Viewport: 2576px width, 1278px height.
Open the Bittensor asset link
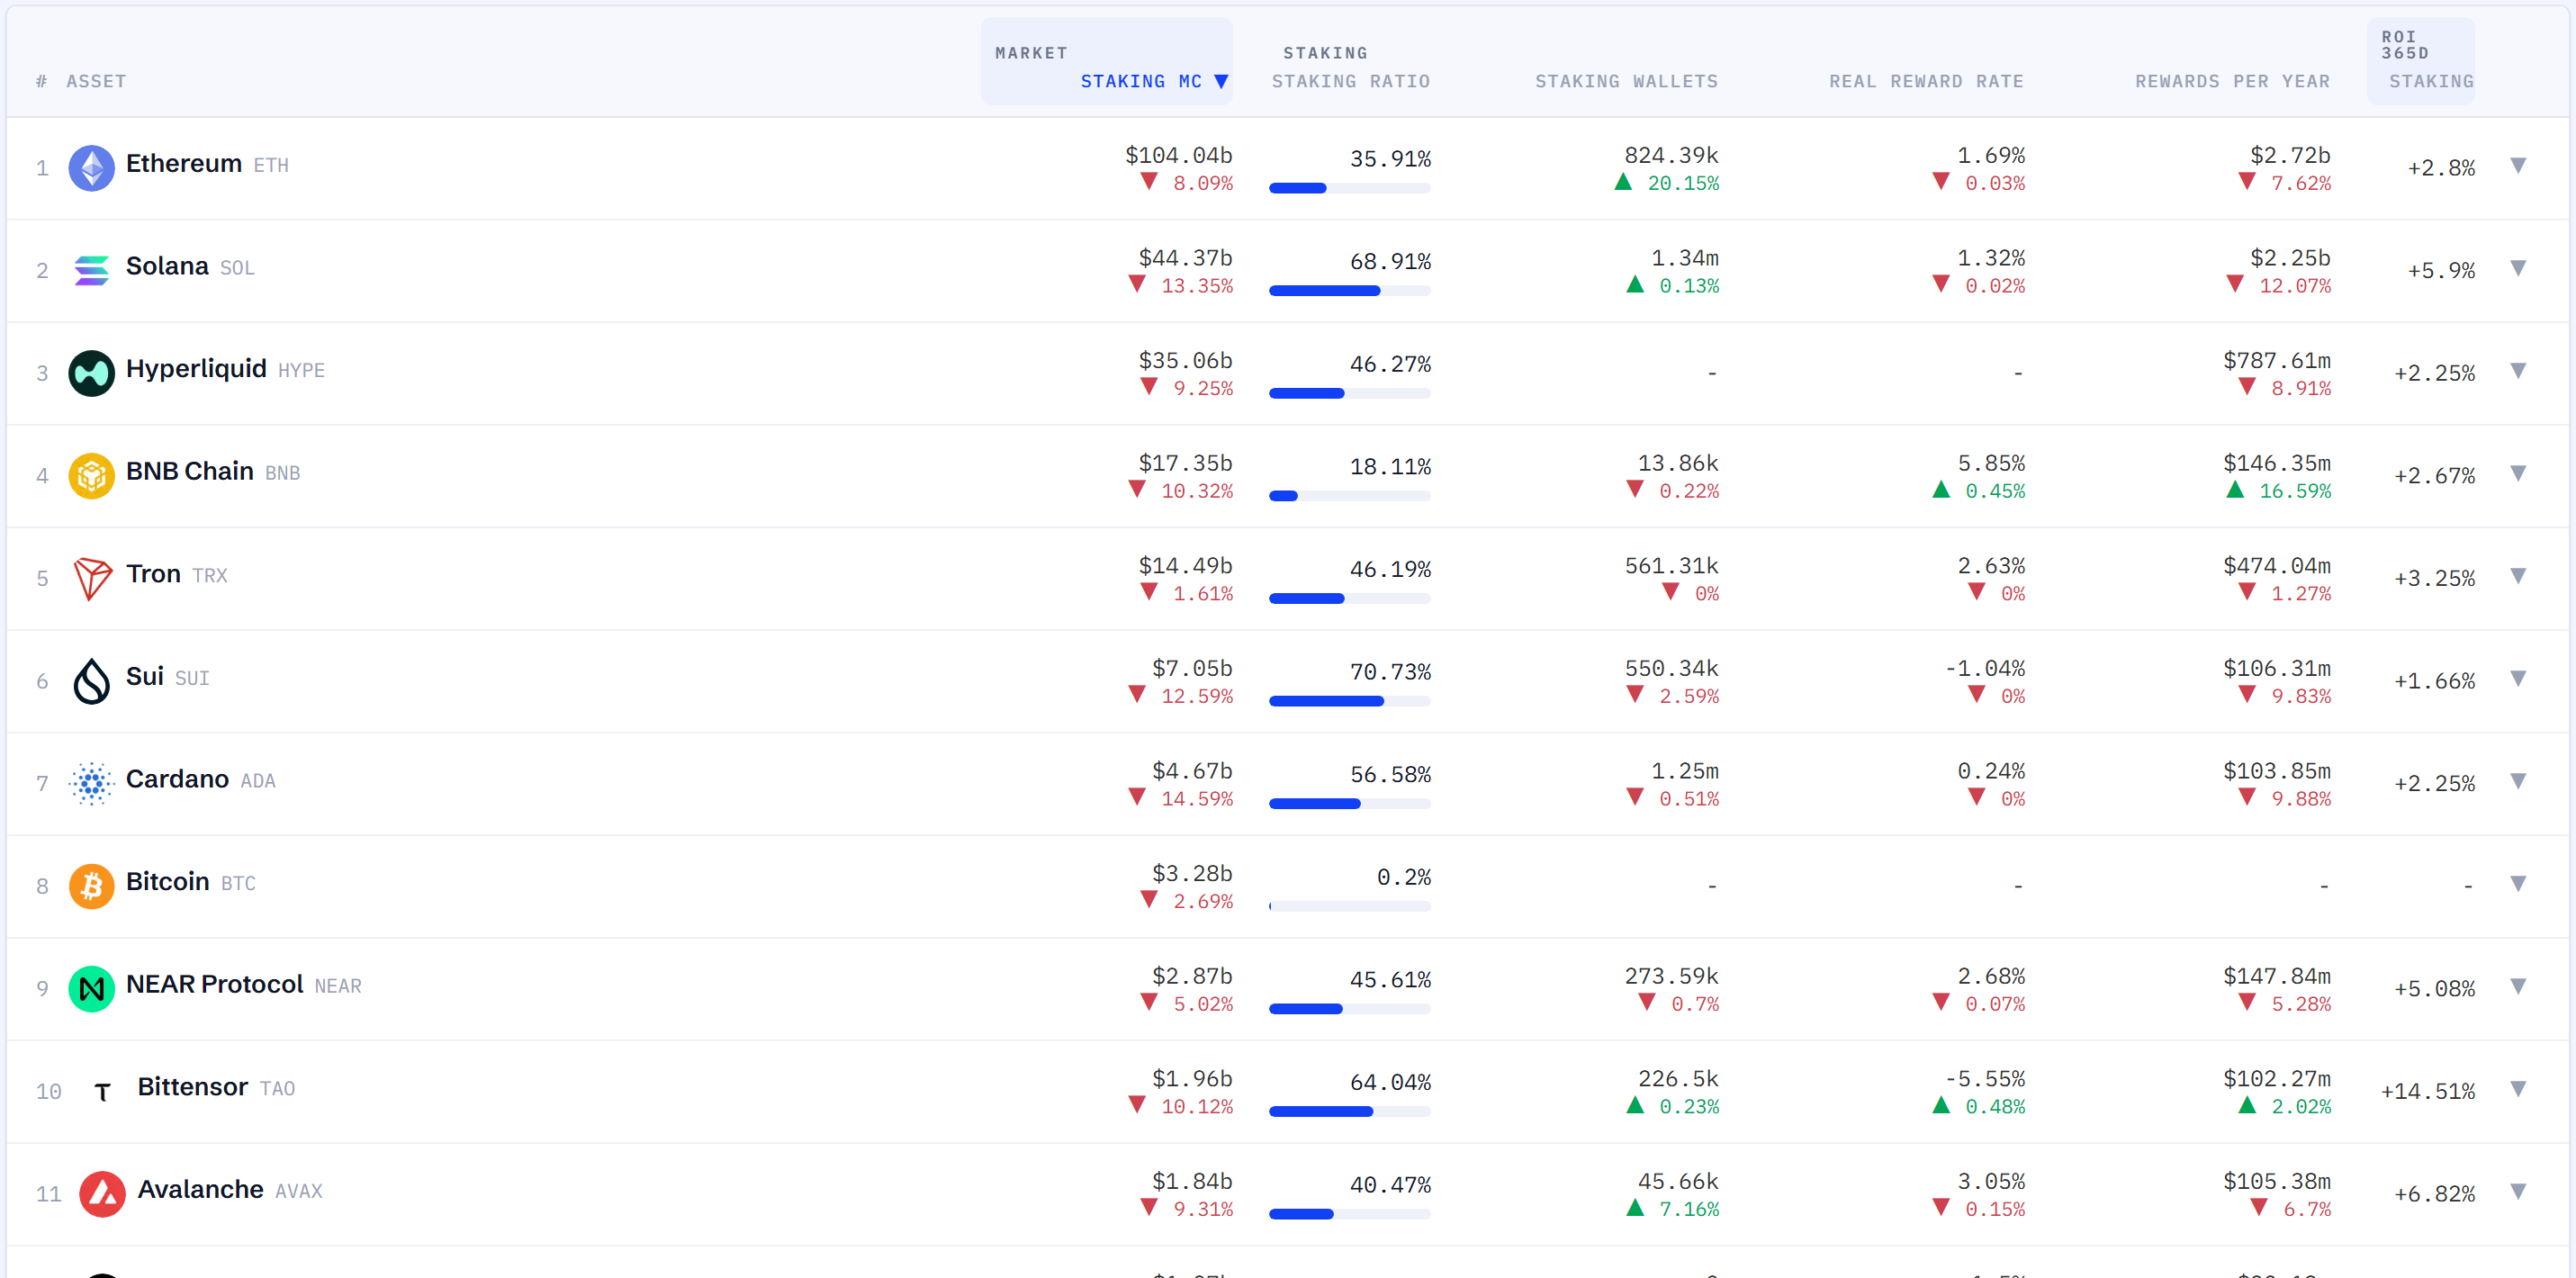pyautogui.click(x=192, y=1087)
